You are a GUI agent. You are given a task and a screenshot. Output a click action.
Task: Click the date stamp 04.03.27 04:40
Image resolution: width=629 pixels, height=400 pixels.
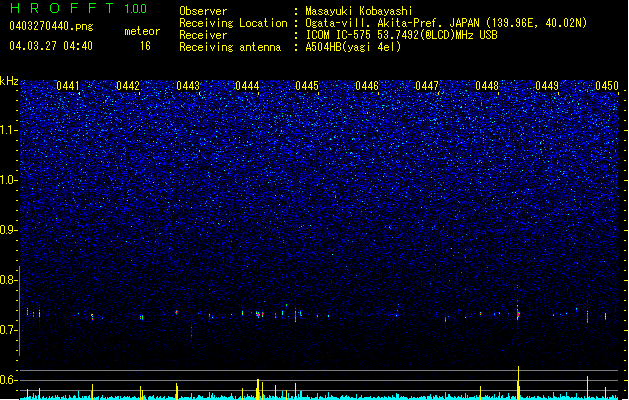point(51,46)
